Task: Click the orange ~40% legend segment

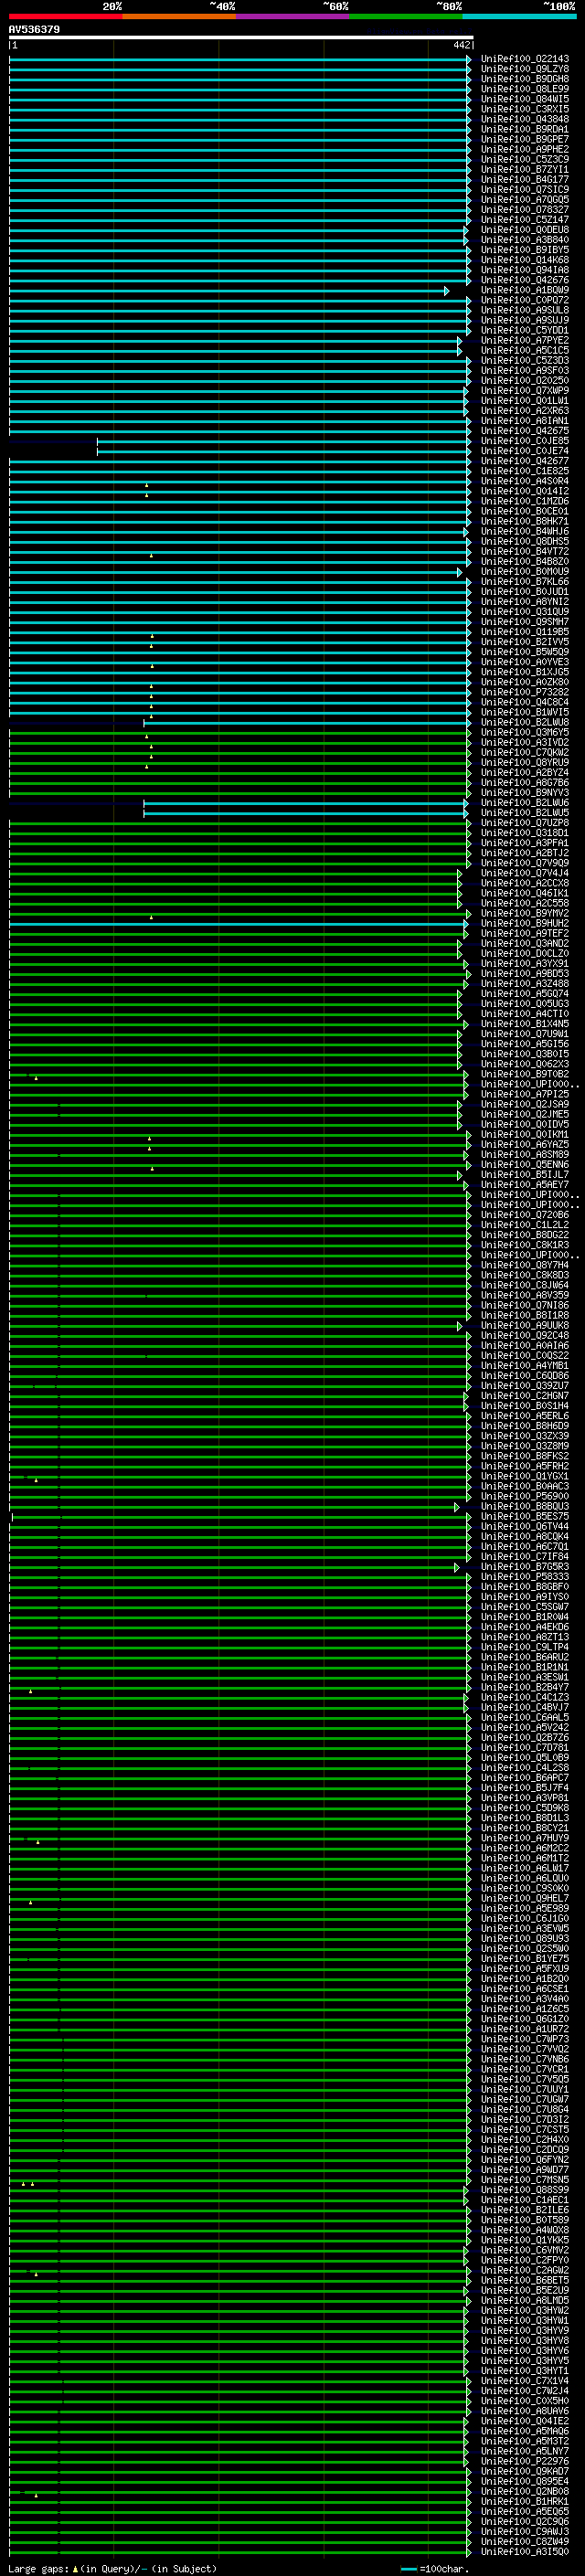Action: tap(180, 16)
